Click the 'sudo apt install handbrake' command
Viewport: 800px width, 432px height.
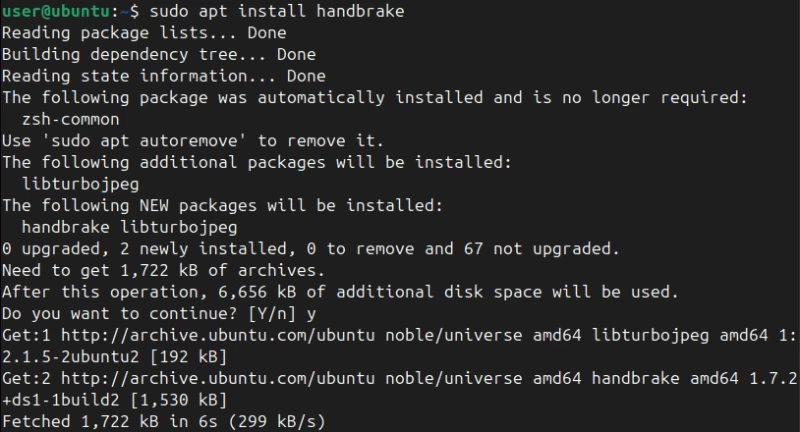(x=277, y=11)
